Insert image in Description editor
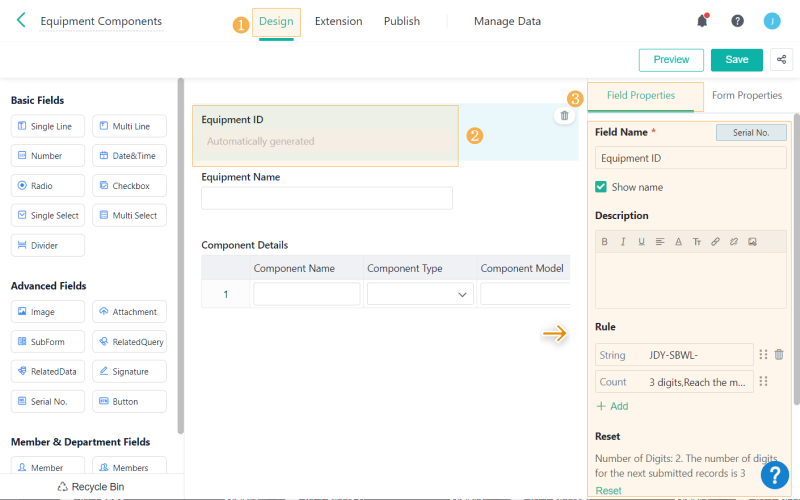The width and height of the screenshot is (800, 500). point(752,241)
